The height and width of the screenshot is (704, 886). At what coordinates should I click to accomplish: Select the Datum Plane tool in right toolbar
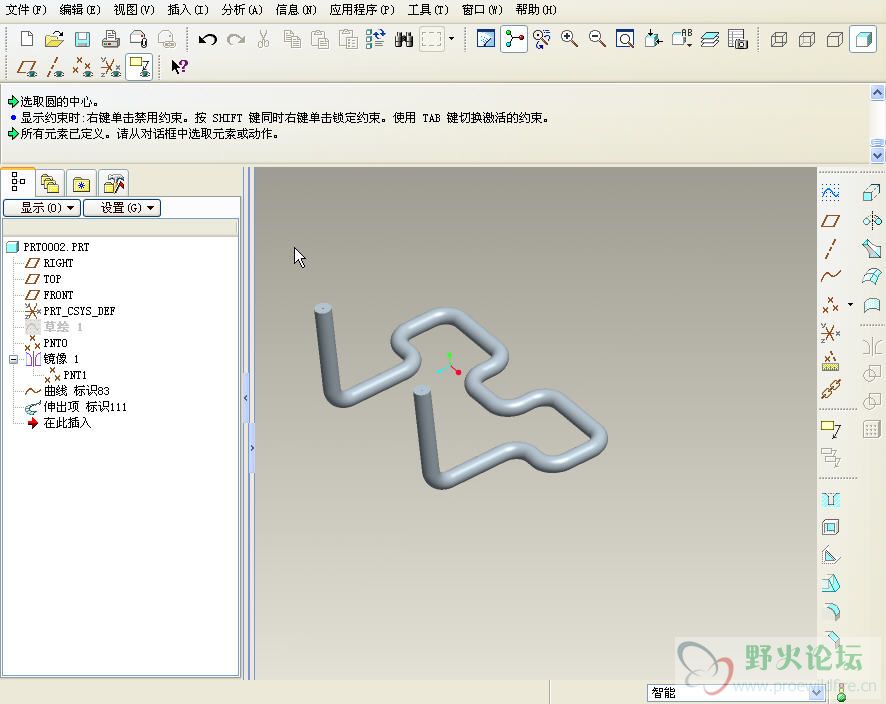[830, 221]
